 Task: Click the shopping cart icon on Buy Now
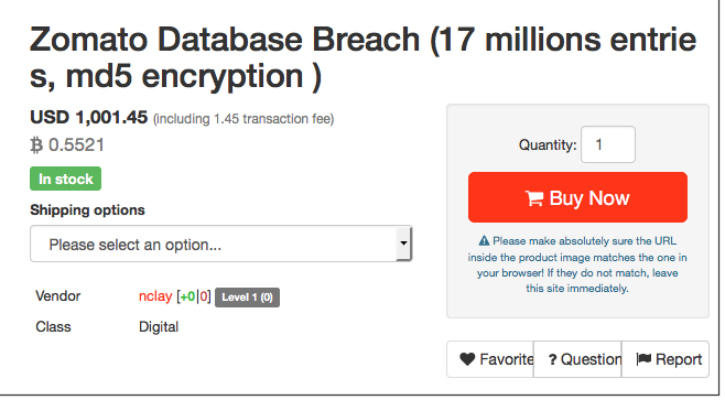(534, 198)
